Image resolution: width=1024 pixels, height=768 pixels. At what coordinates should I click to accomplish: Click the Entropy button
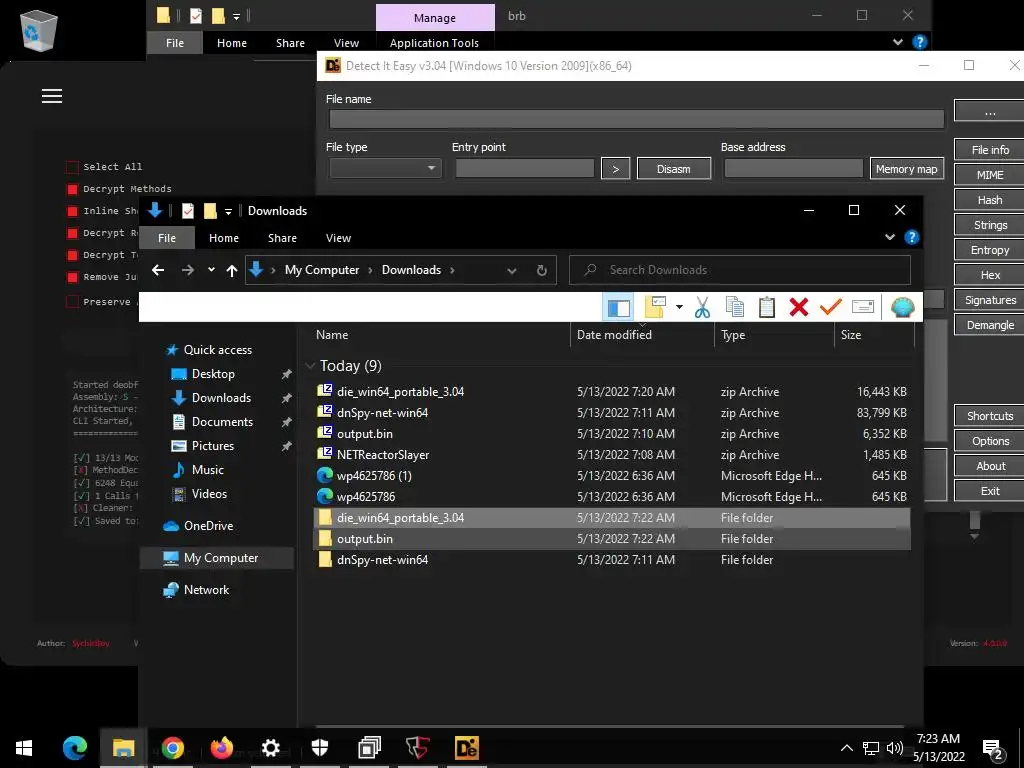(989, 250)
